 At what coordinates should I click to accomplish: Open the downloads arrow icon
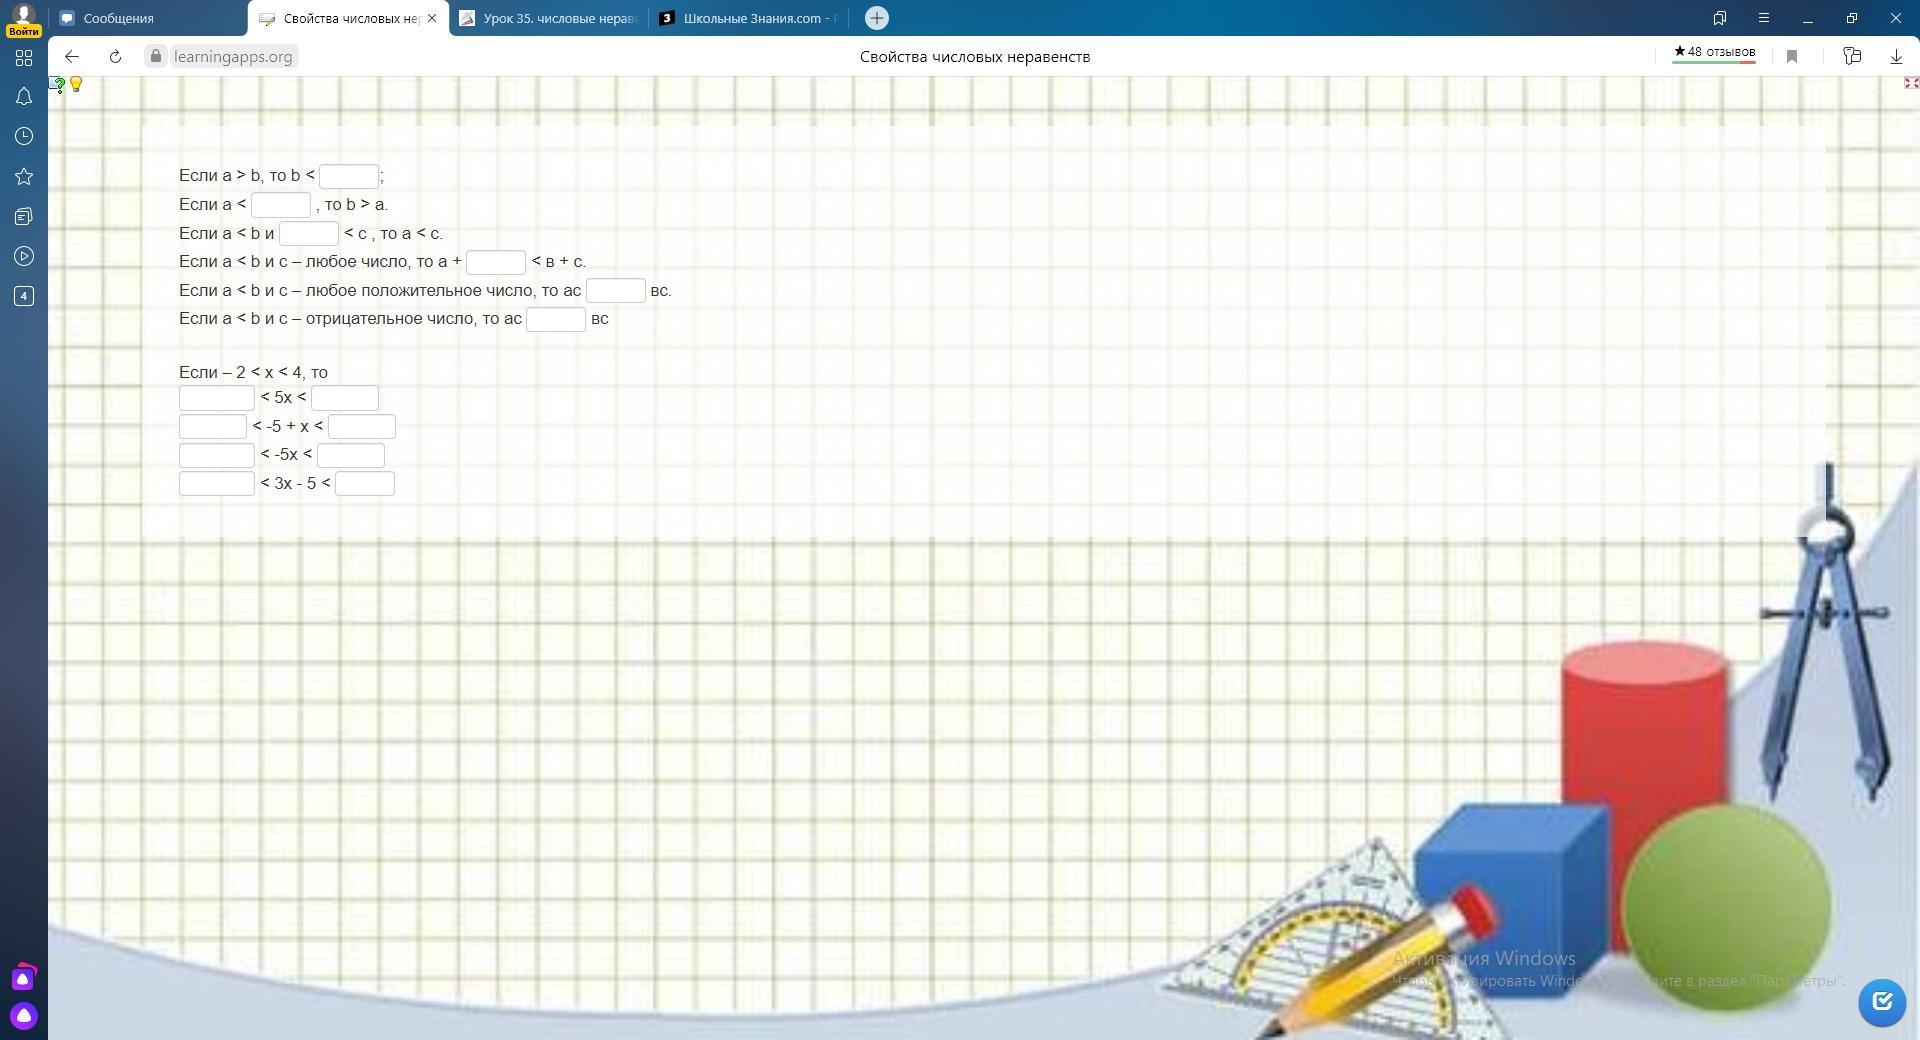click(1896, 57)
